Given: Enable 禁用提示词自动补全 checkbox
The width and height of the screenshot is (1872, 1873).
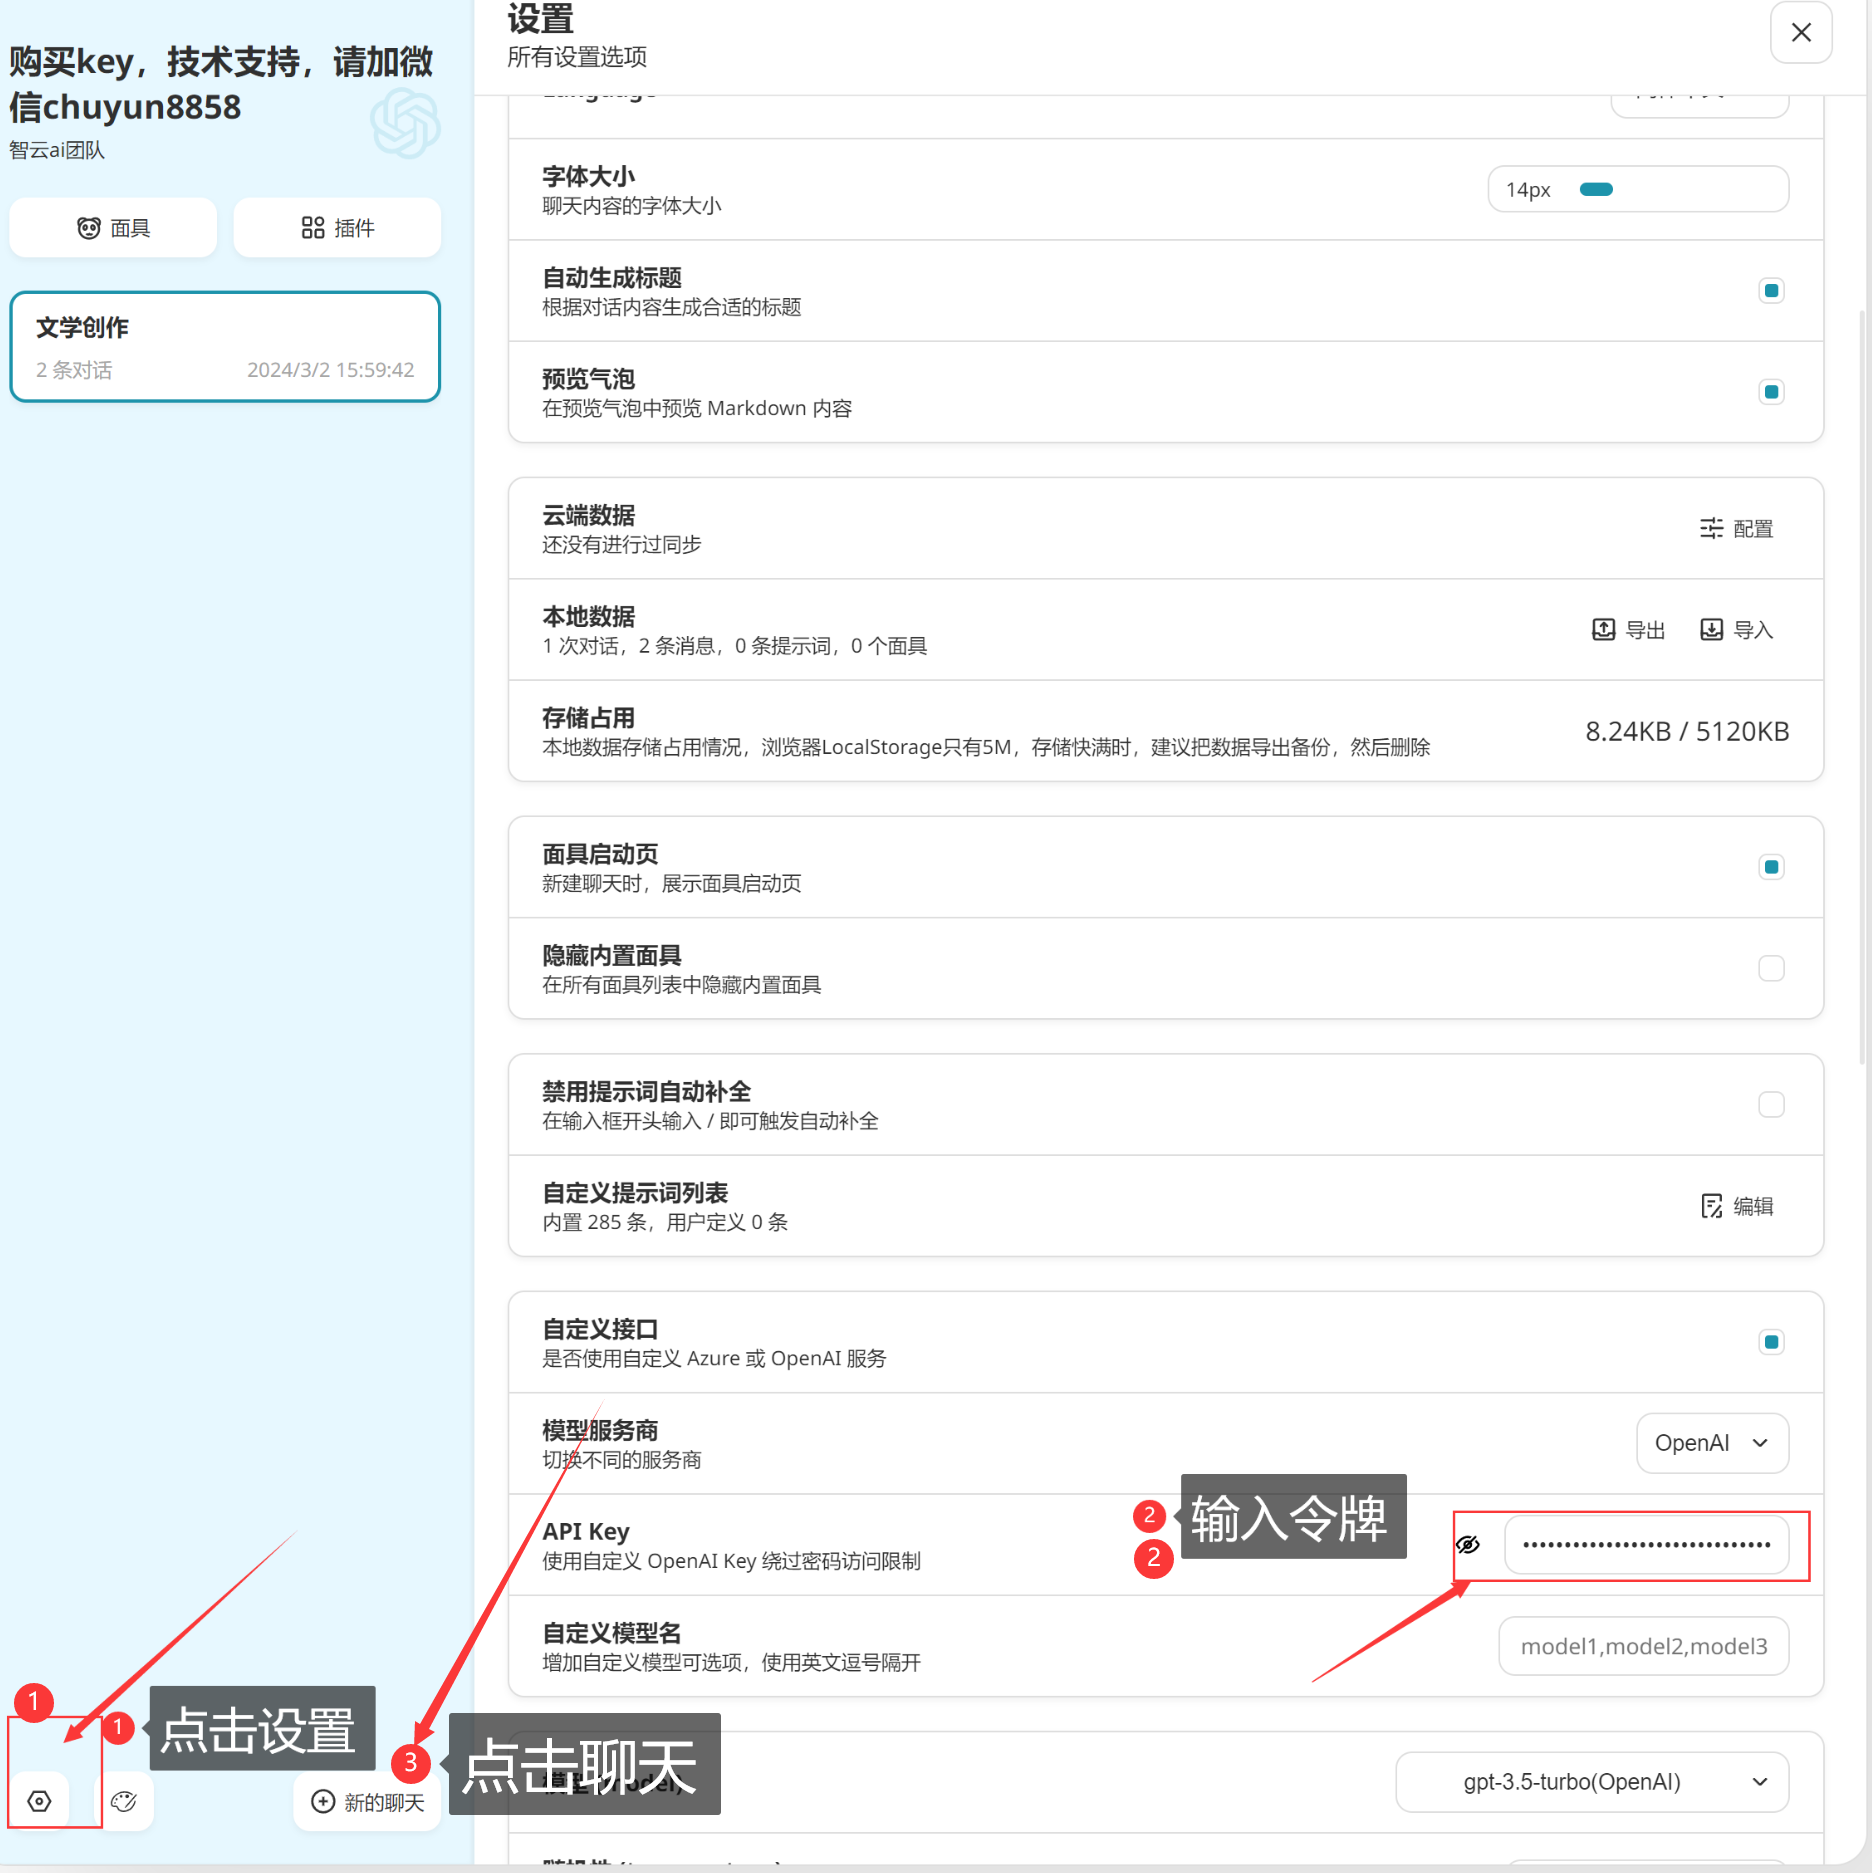Looking at the screenshot, I should tap(1771, 1104).
